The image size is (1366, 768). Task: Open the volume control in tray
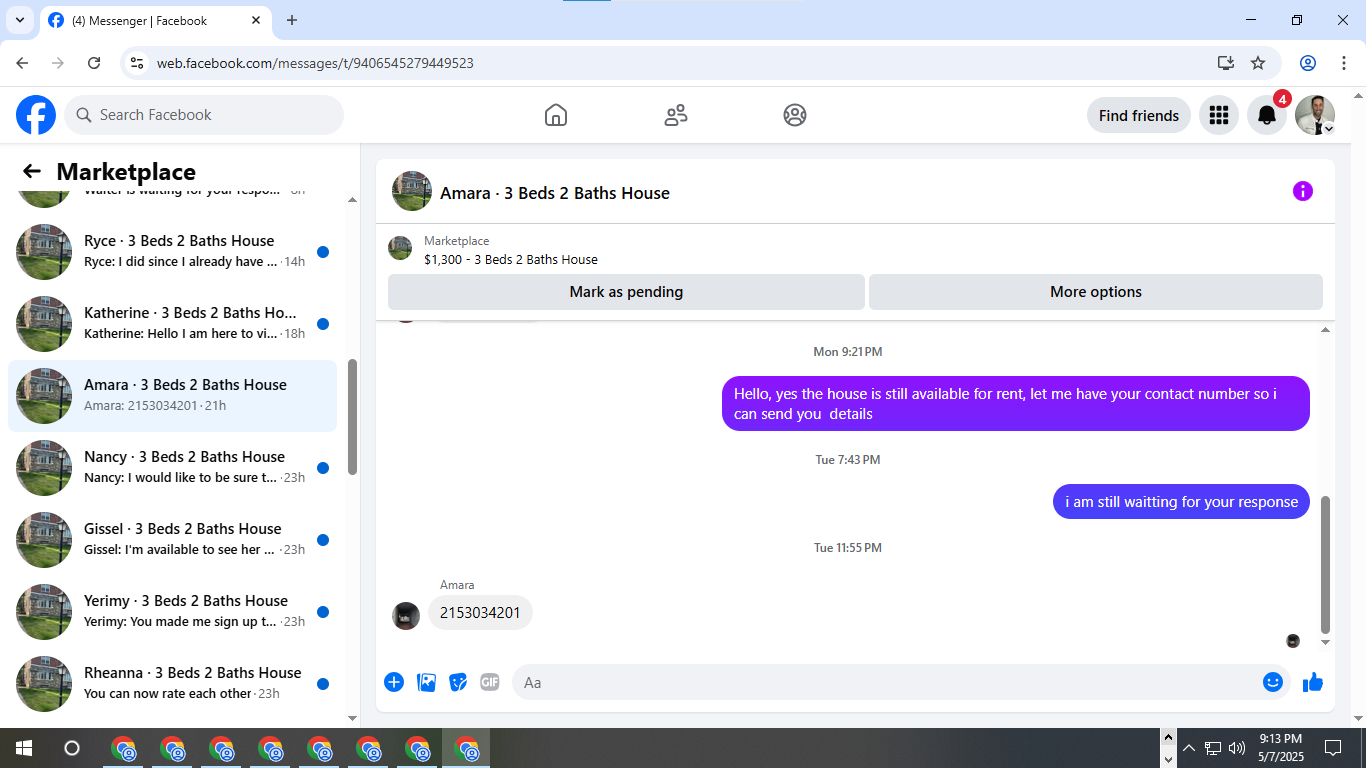coord(1237,748)
